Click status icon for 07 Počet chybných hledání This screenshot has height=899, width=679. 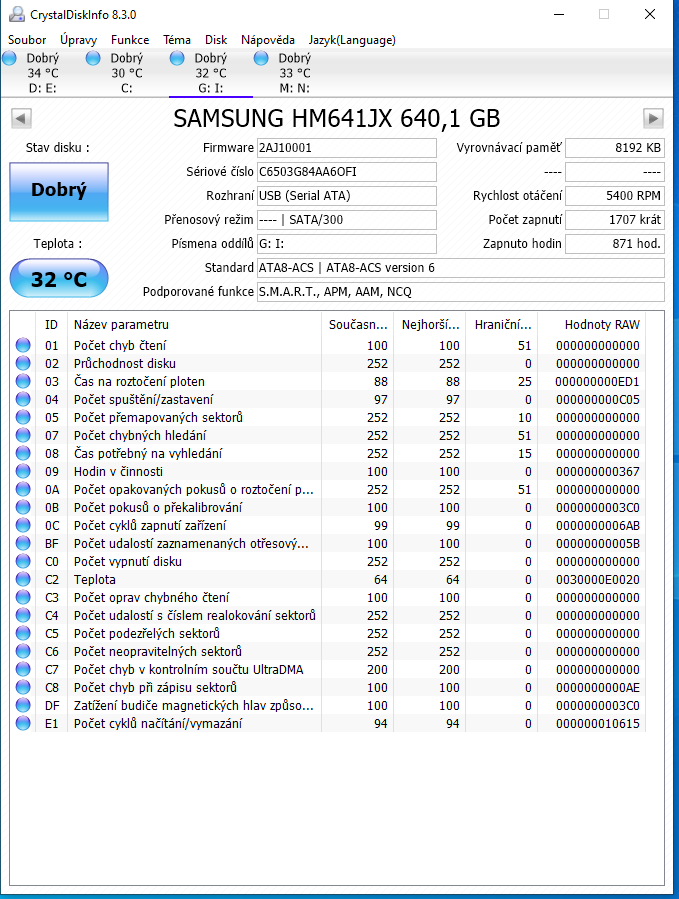[x=23, y=435]
